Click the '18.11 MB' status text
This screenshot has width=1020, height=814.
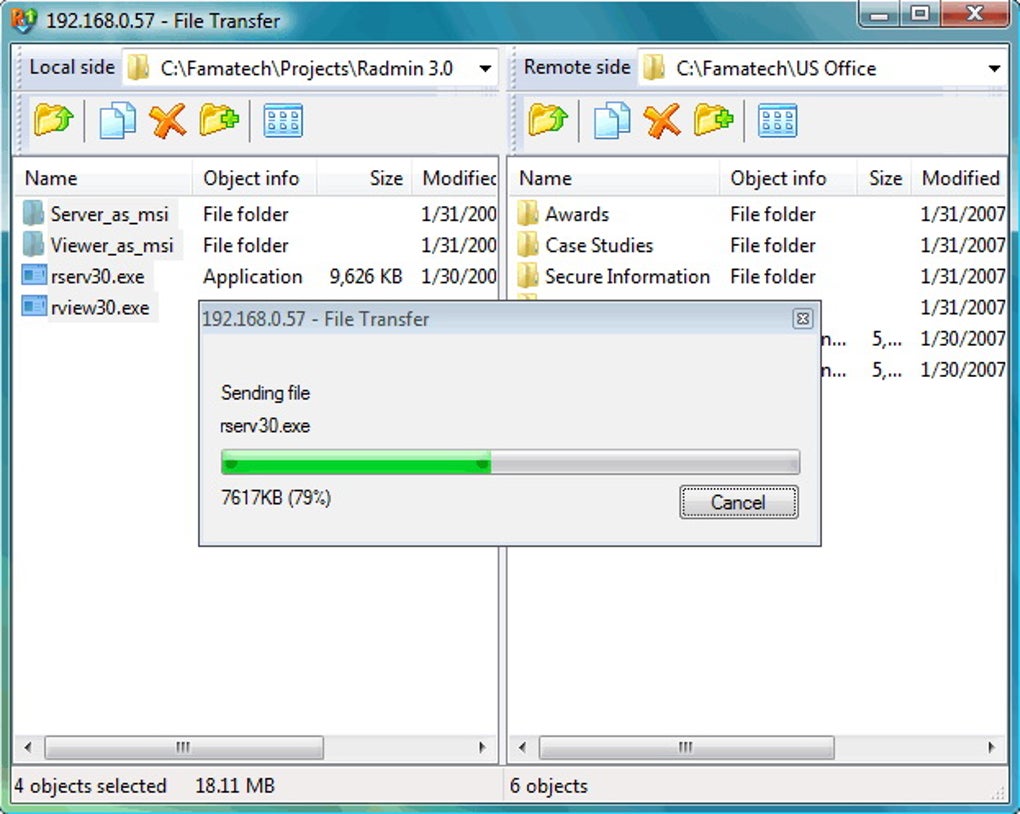click(x=235, y=785)
